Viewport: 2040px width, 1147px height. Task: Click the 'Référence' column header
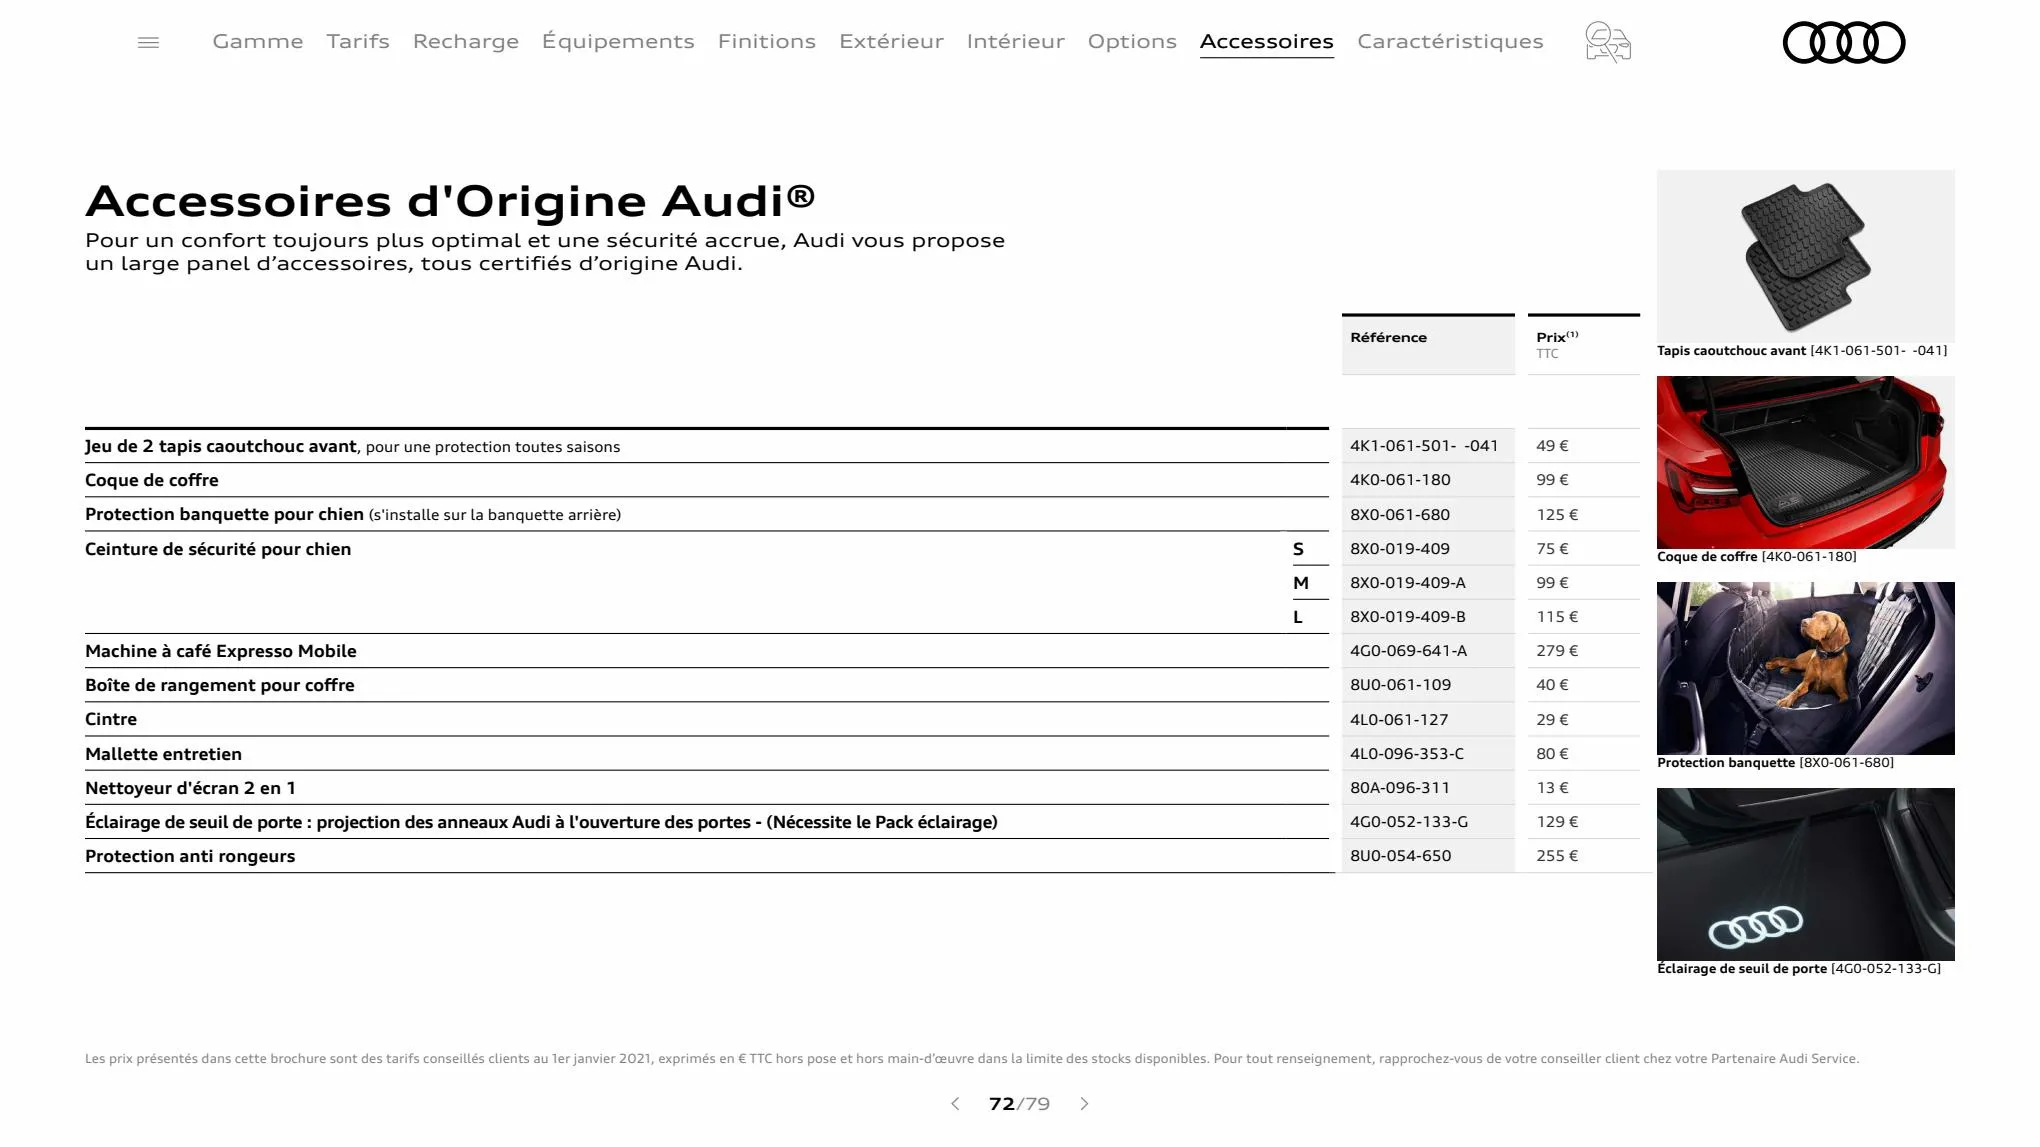[x=1428, y=344]
